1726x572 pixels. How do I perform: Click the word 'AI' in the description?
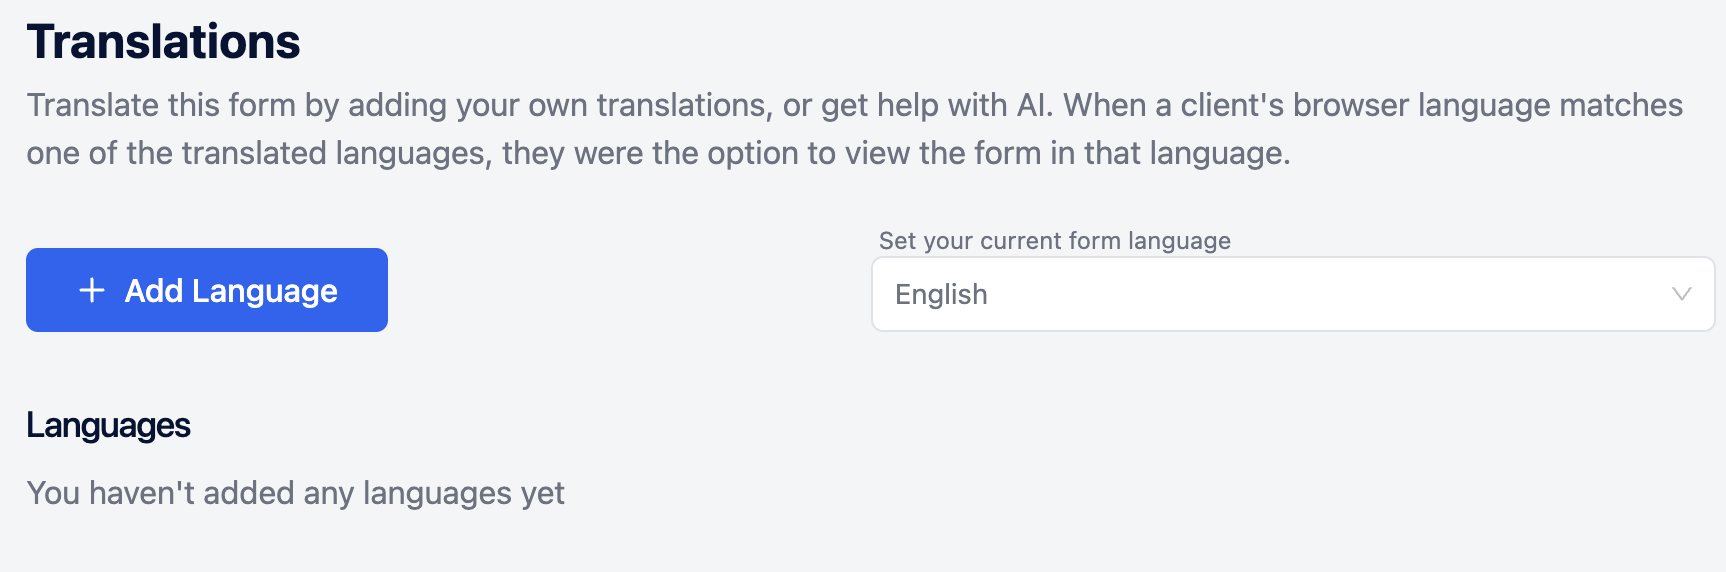(x=1032, y=105)
